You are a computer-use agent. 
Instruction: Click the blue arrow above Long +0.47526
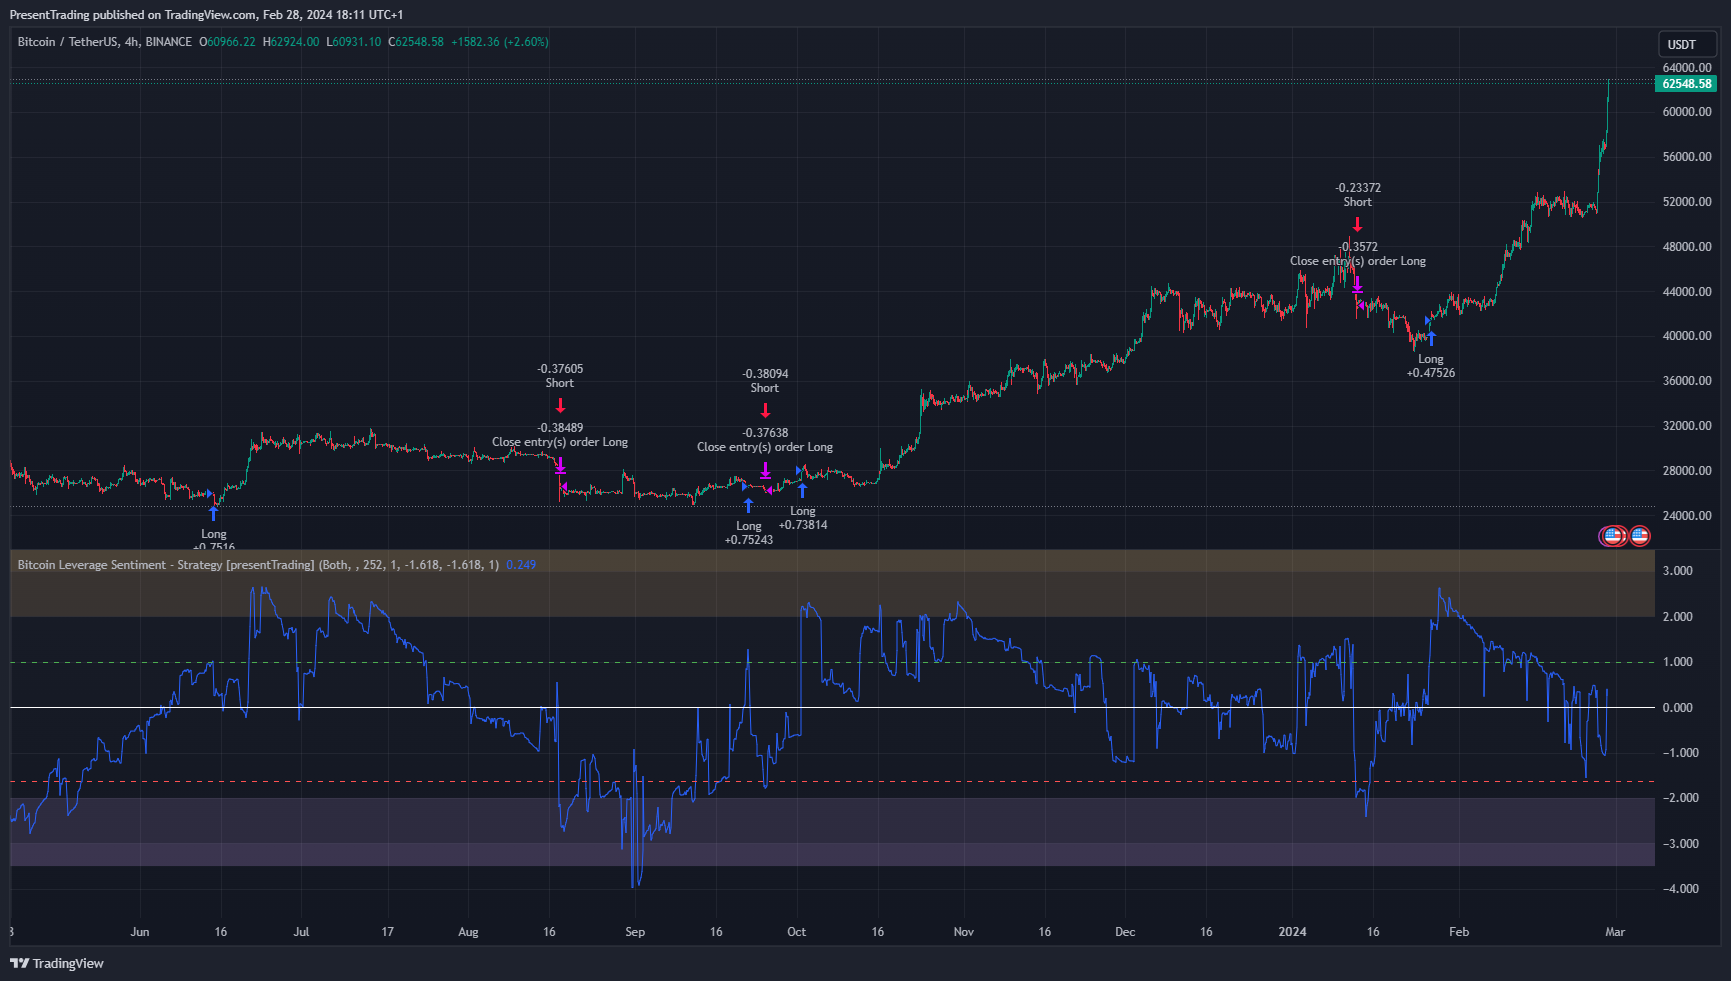pos(1431,339)
